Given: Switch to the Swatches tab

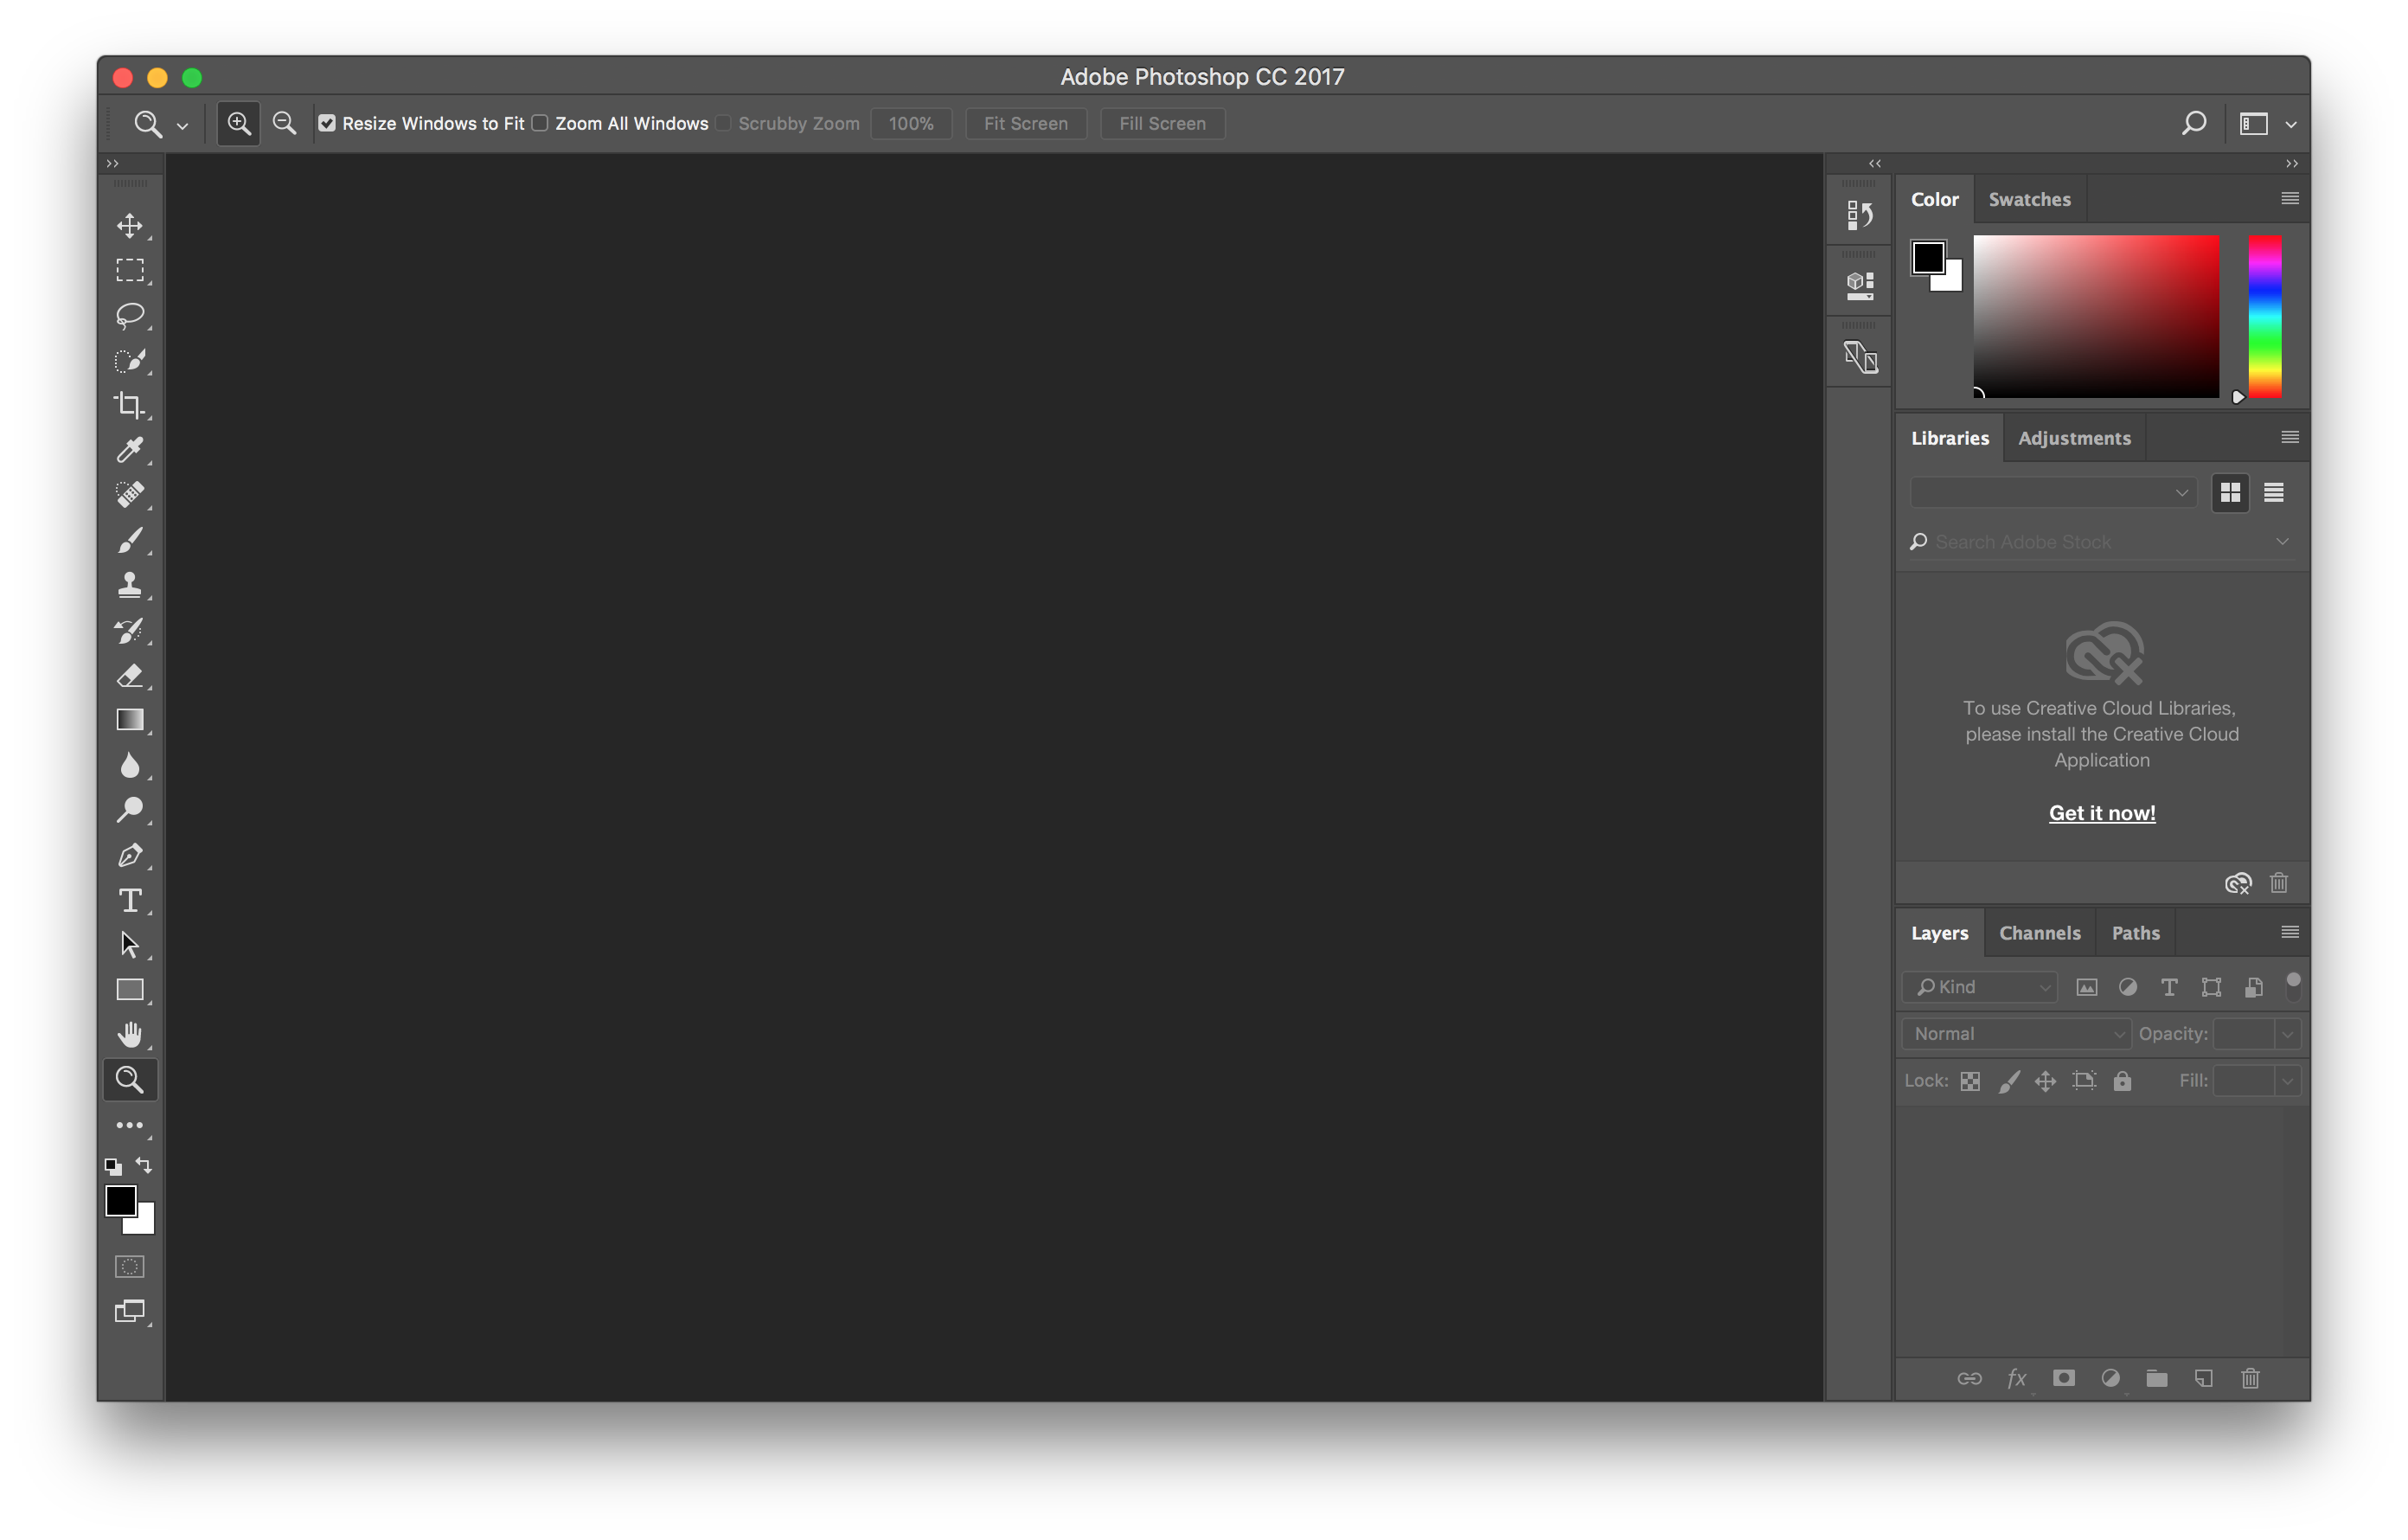Looking at the screenshot, I should coord(2029,199).
